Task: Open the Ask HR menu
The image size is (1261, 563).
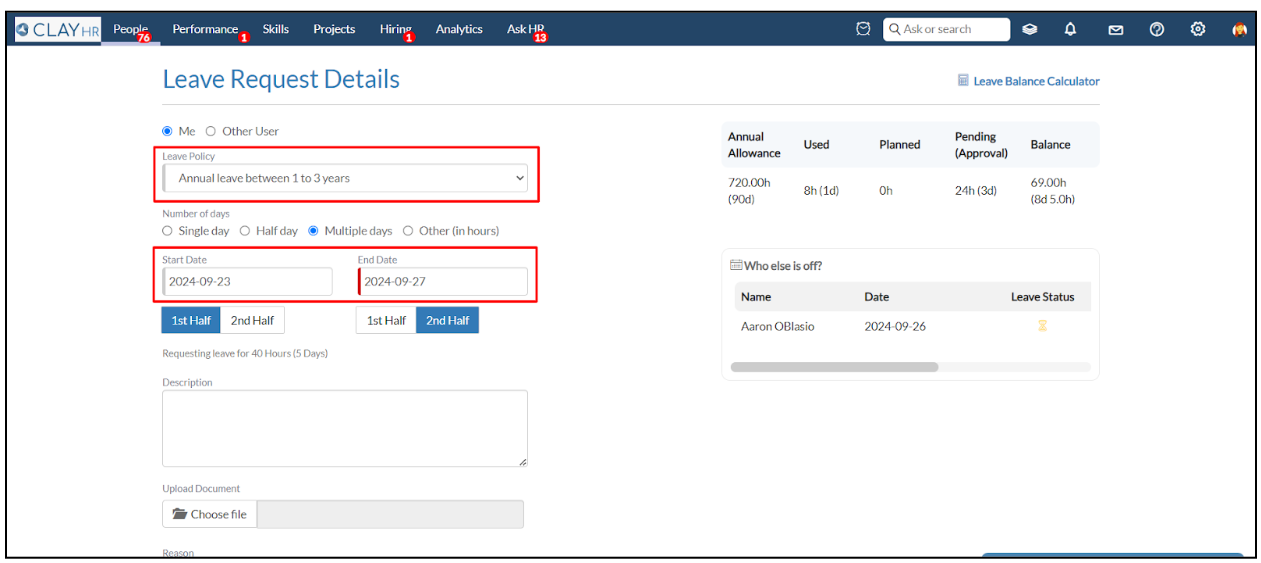Action: coord(525,30)
